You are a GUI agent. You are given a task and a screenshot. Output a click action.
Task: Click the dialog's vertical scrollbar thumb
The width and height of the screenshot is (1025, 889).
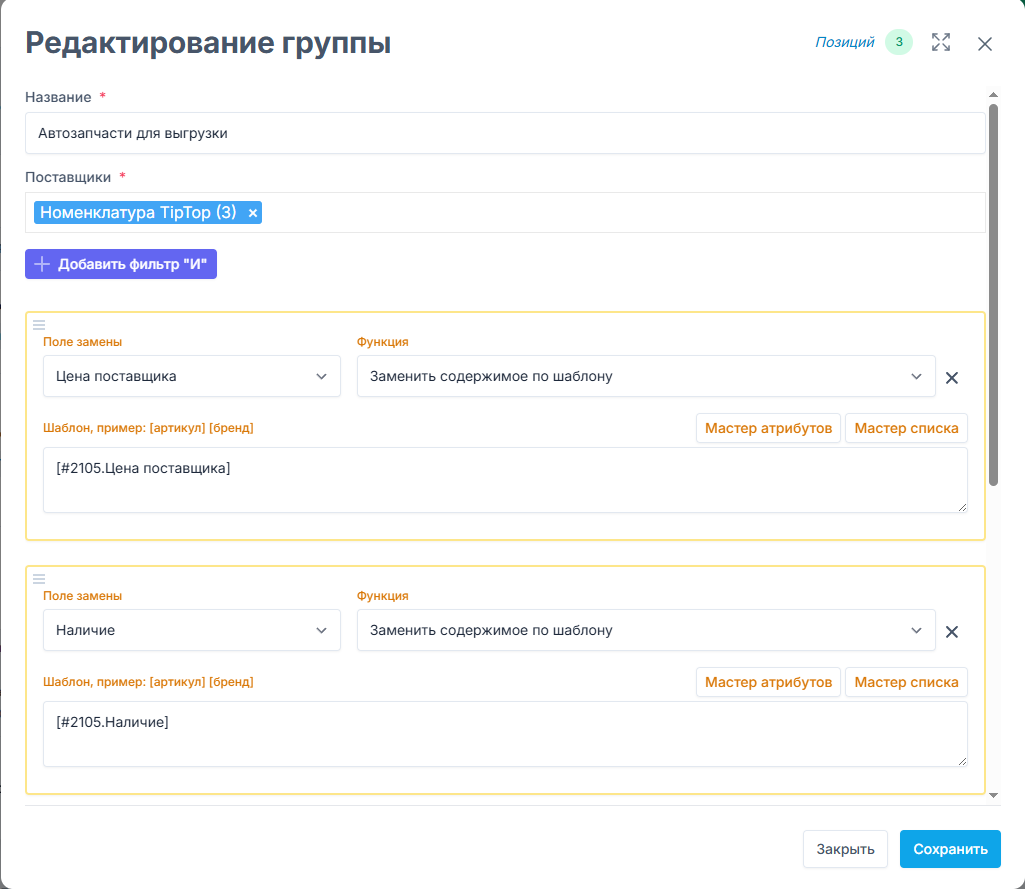(993, 290)
